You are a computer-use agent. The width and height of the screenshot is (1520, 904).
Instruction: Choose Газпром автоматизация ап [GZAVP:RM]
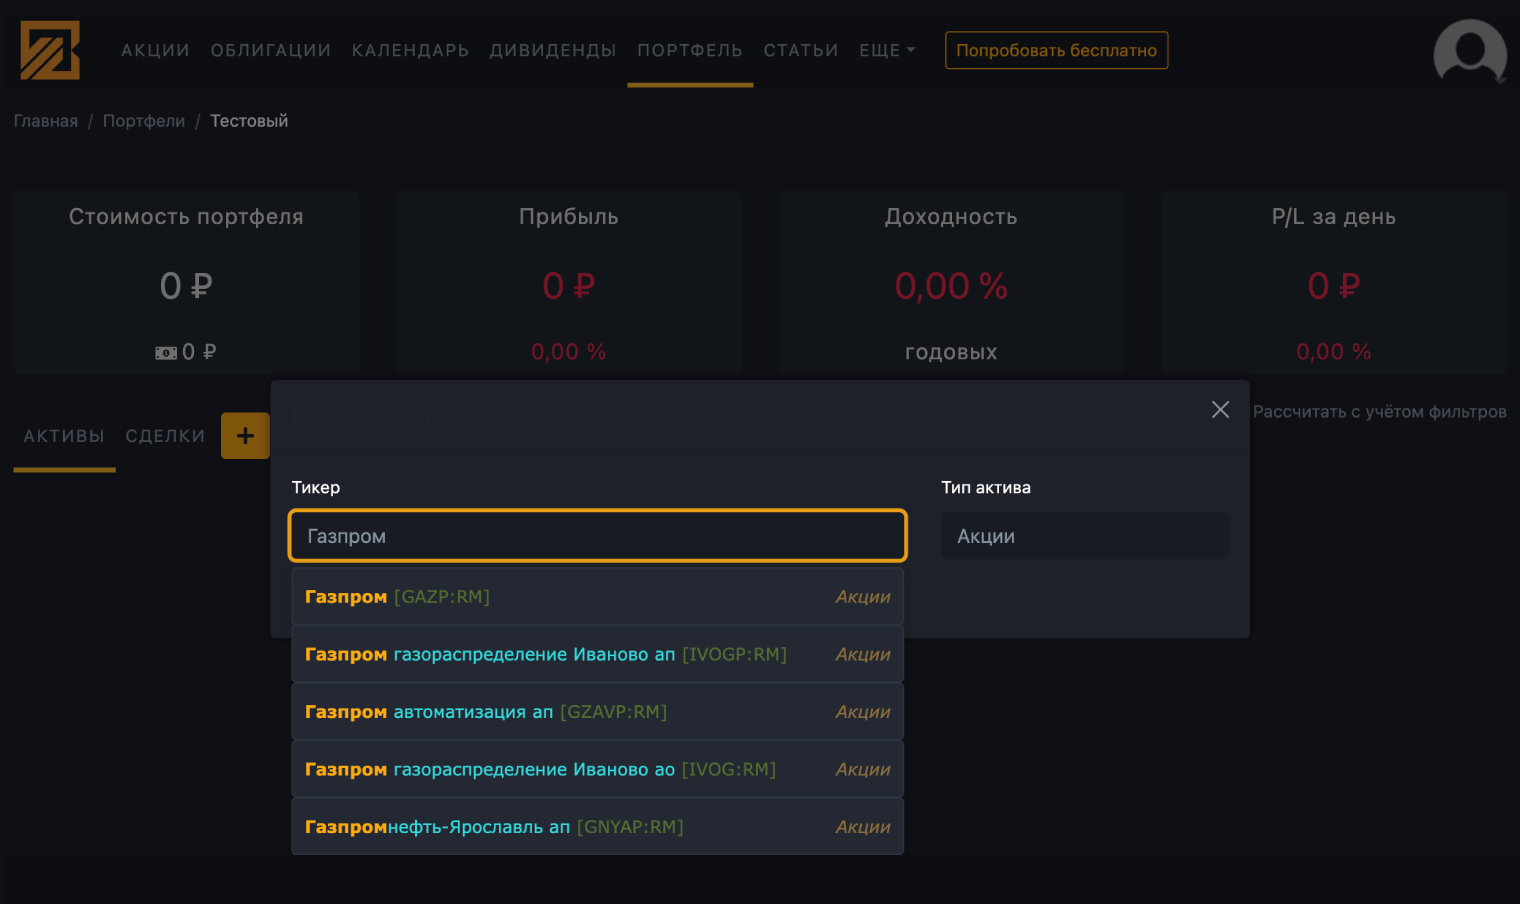click(598, 712)
